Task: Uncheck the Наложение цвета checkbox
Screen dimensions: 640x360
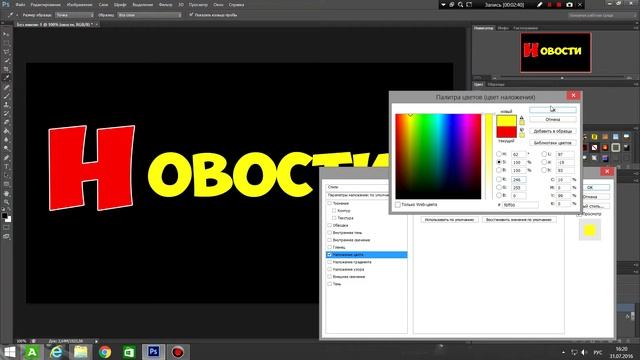Action: pos(329,254)
